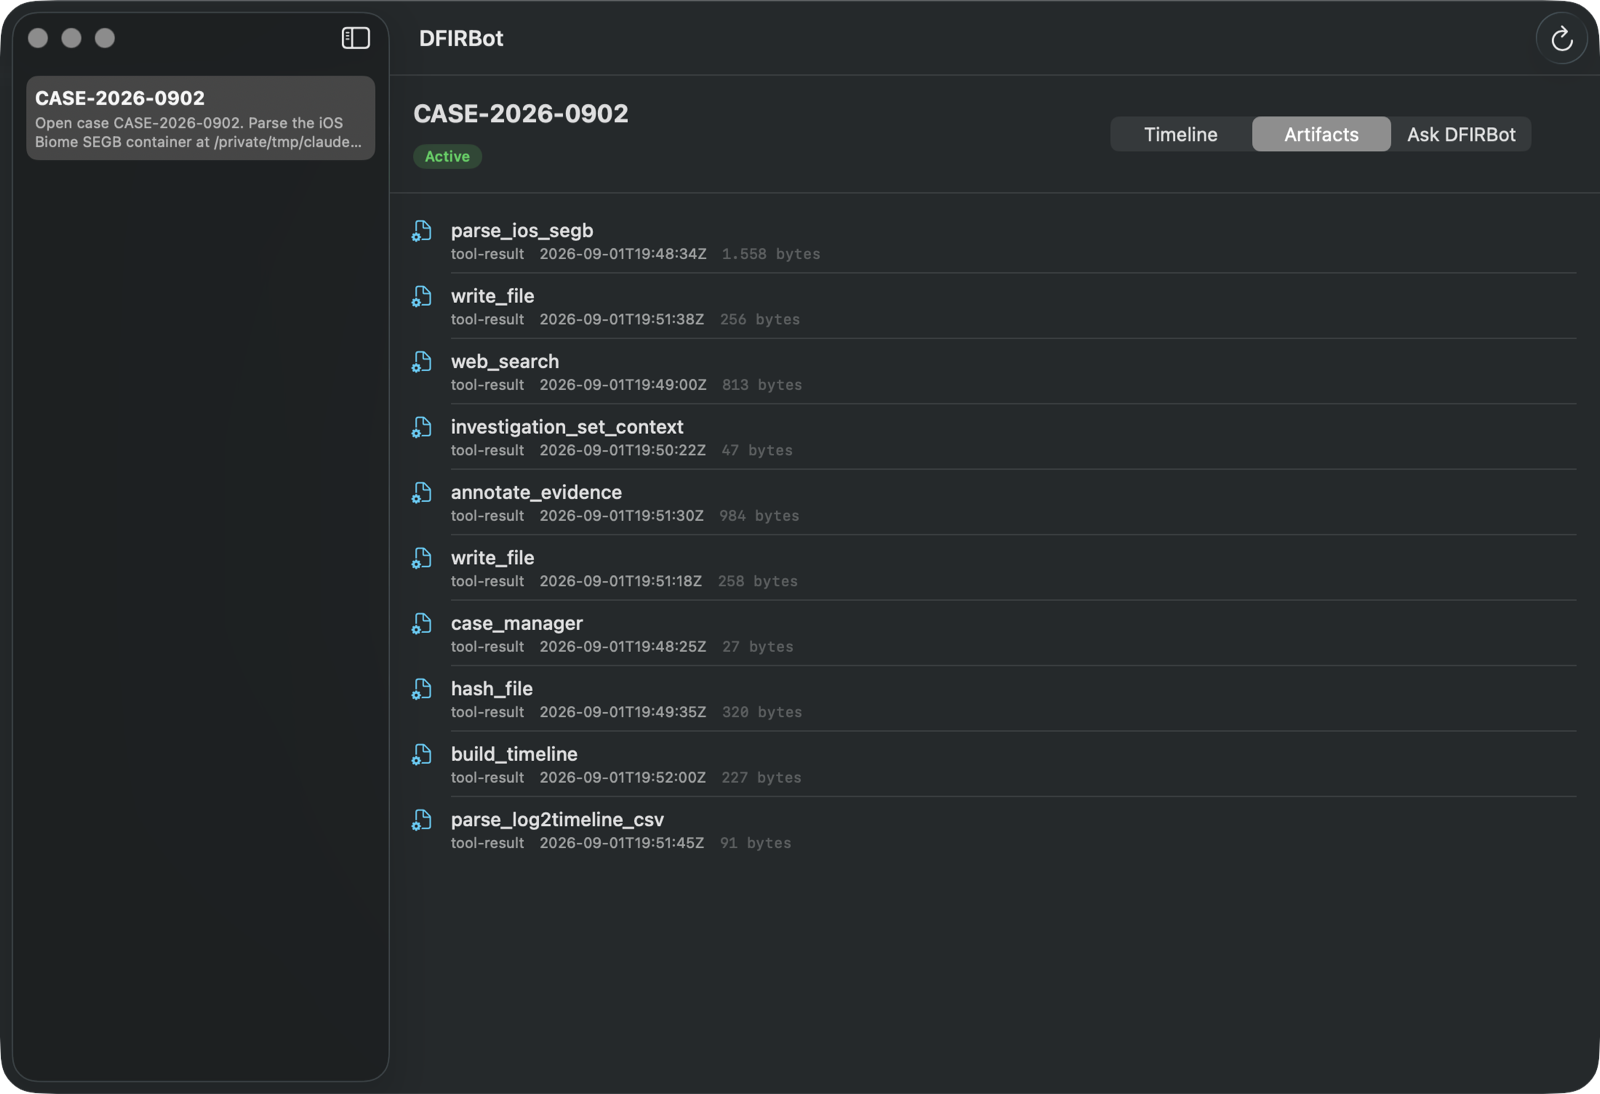Click the CASE-2026-0902 main heading

pos(521,114)
